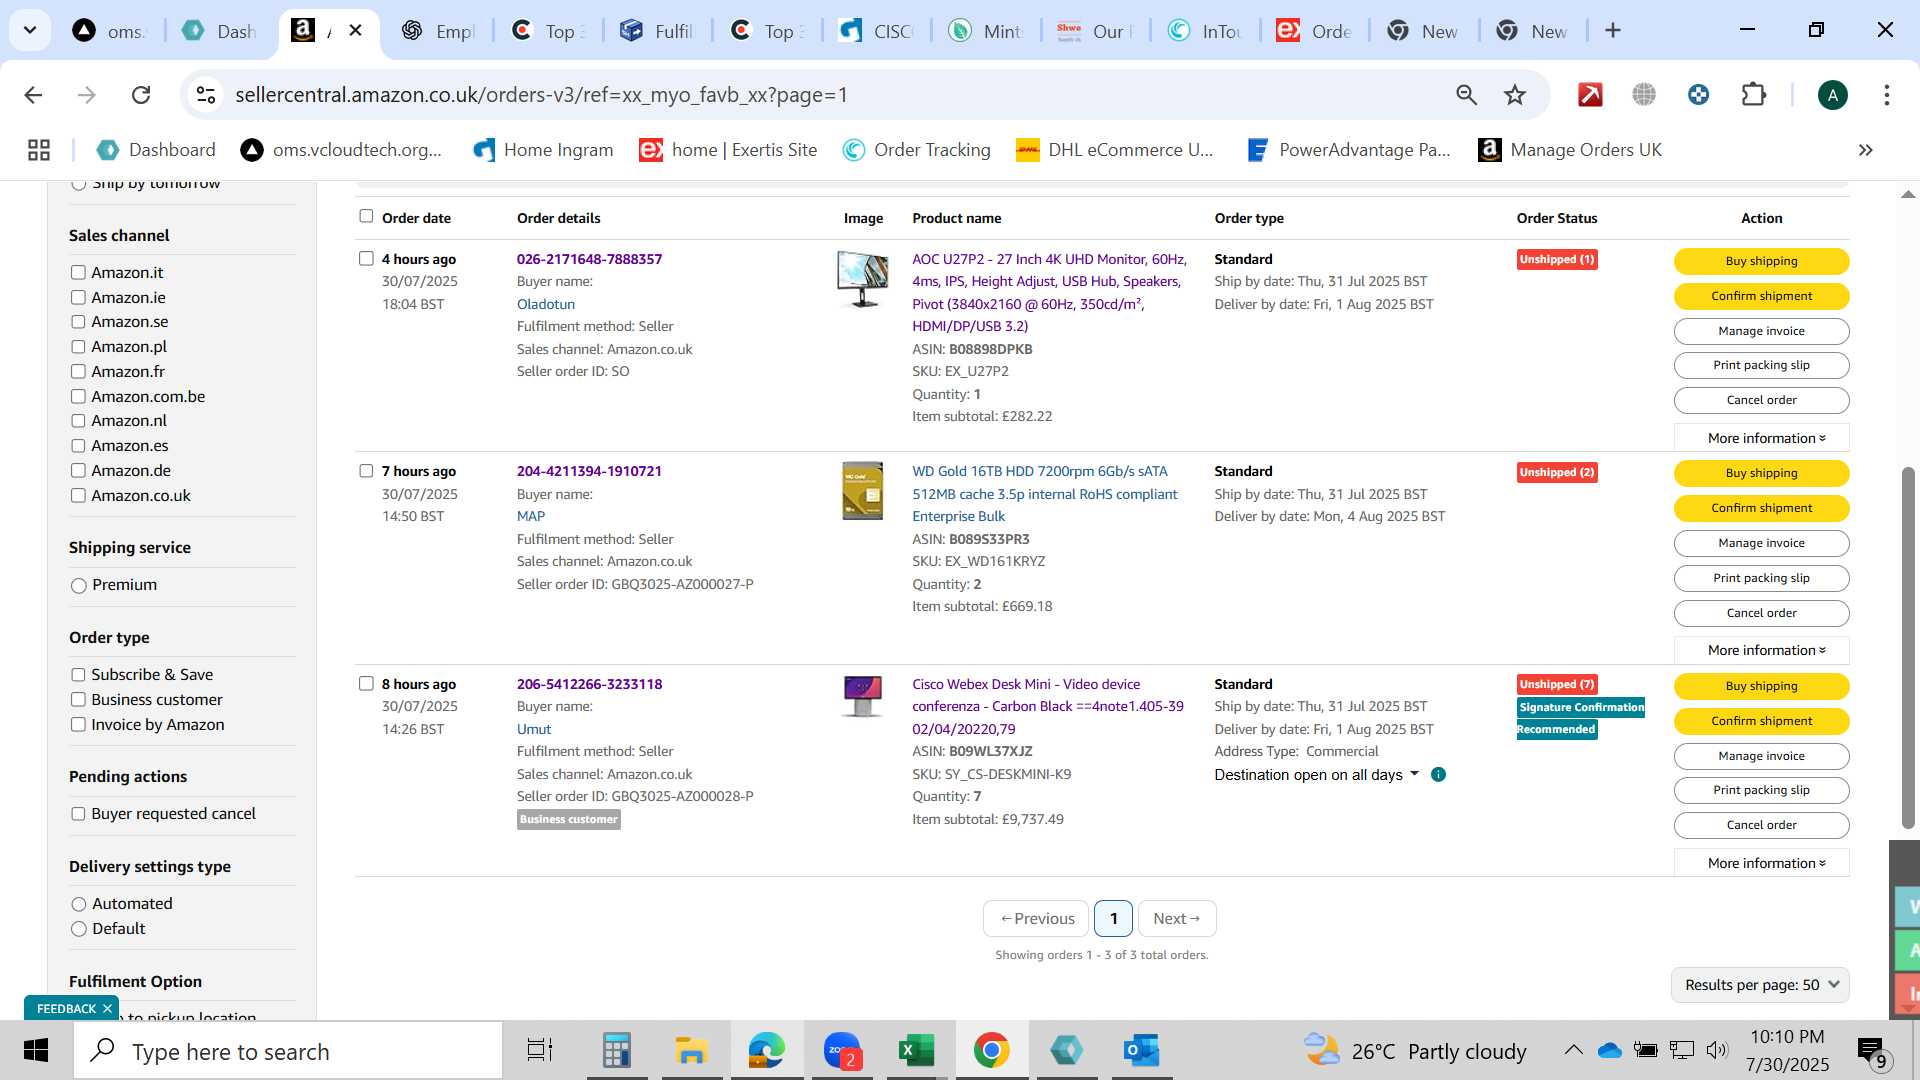Tick the Amazon.co.uk sales channel checkbox
Viewport: 1920px width, 1080px height.
point(78,495)
